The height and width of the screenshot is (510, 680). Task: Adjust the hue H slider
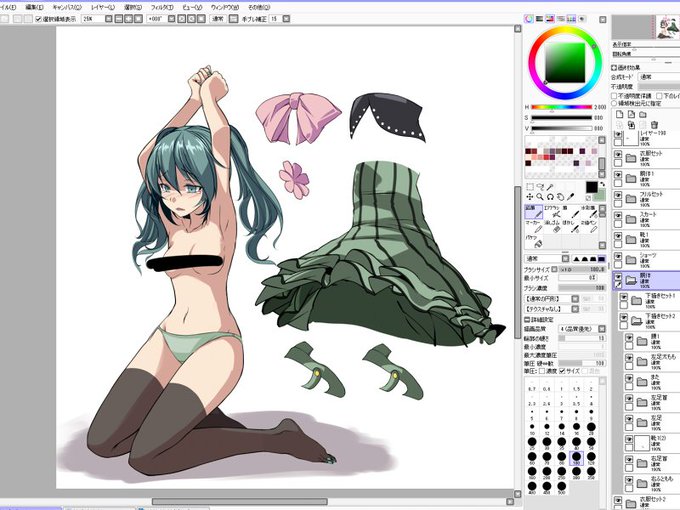point(562,107)
